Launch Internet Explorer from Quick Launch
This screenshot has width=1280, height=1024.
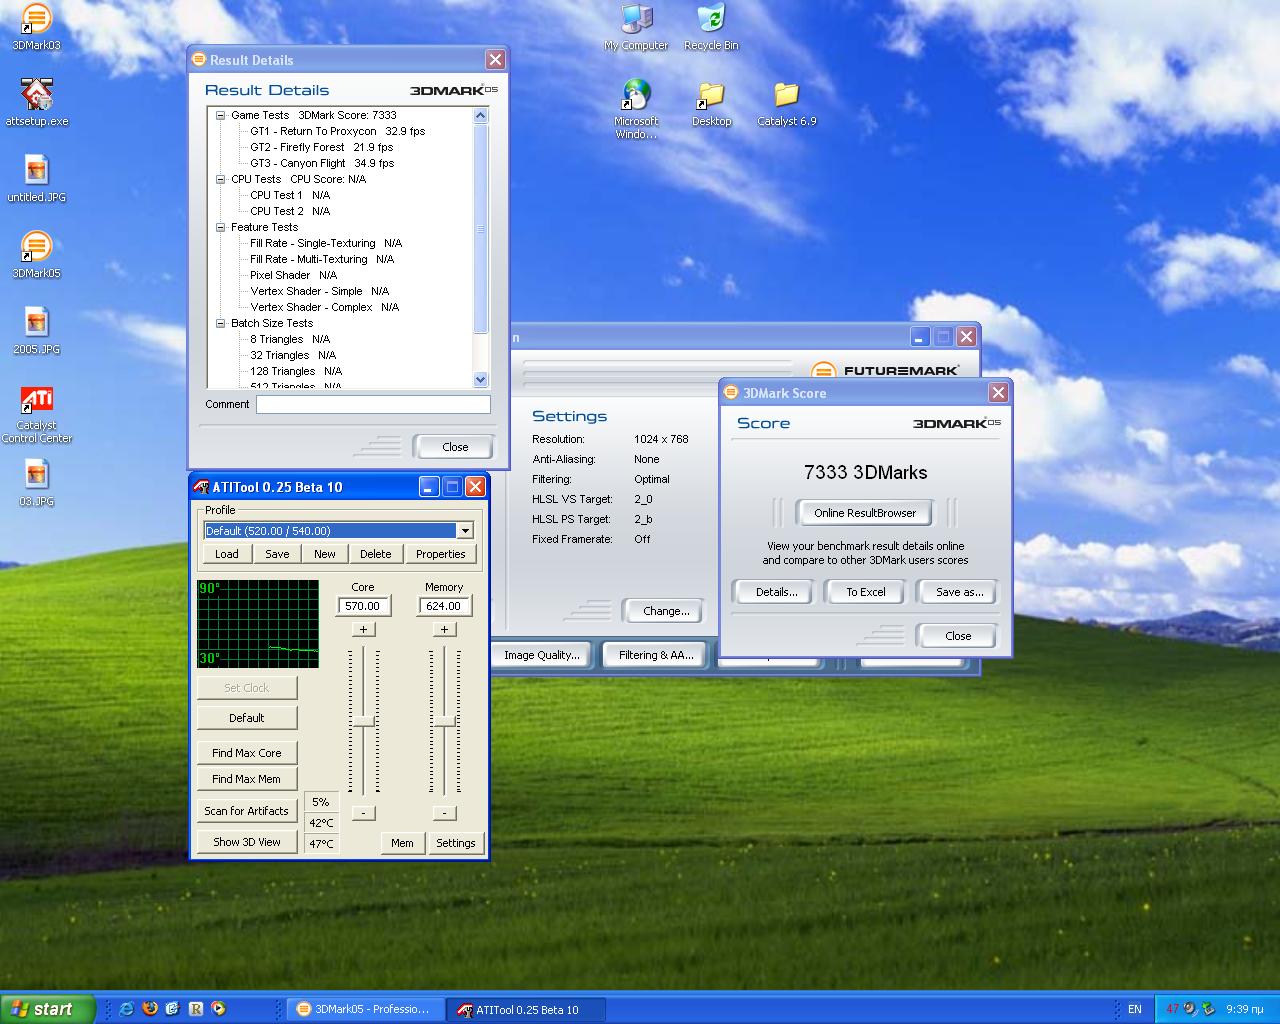click(x=126, y=1009)
